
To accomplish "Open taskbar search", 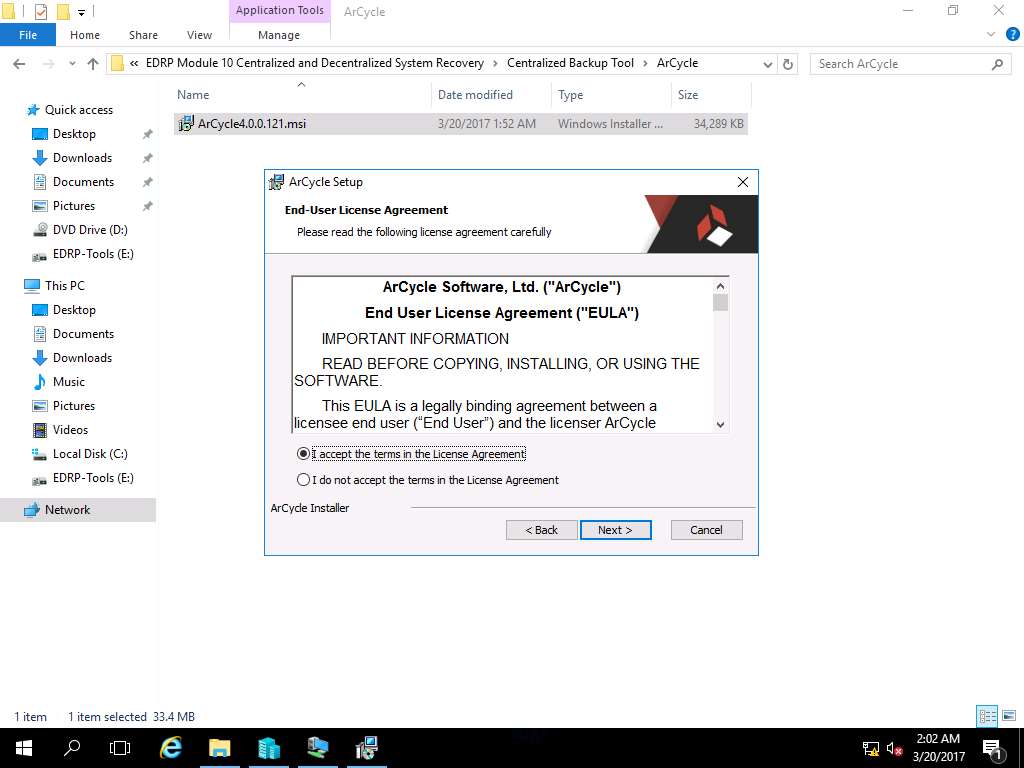I will [x=72, y=748].
